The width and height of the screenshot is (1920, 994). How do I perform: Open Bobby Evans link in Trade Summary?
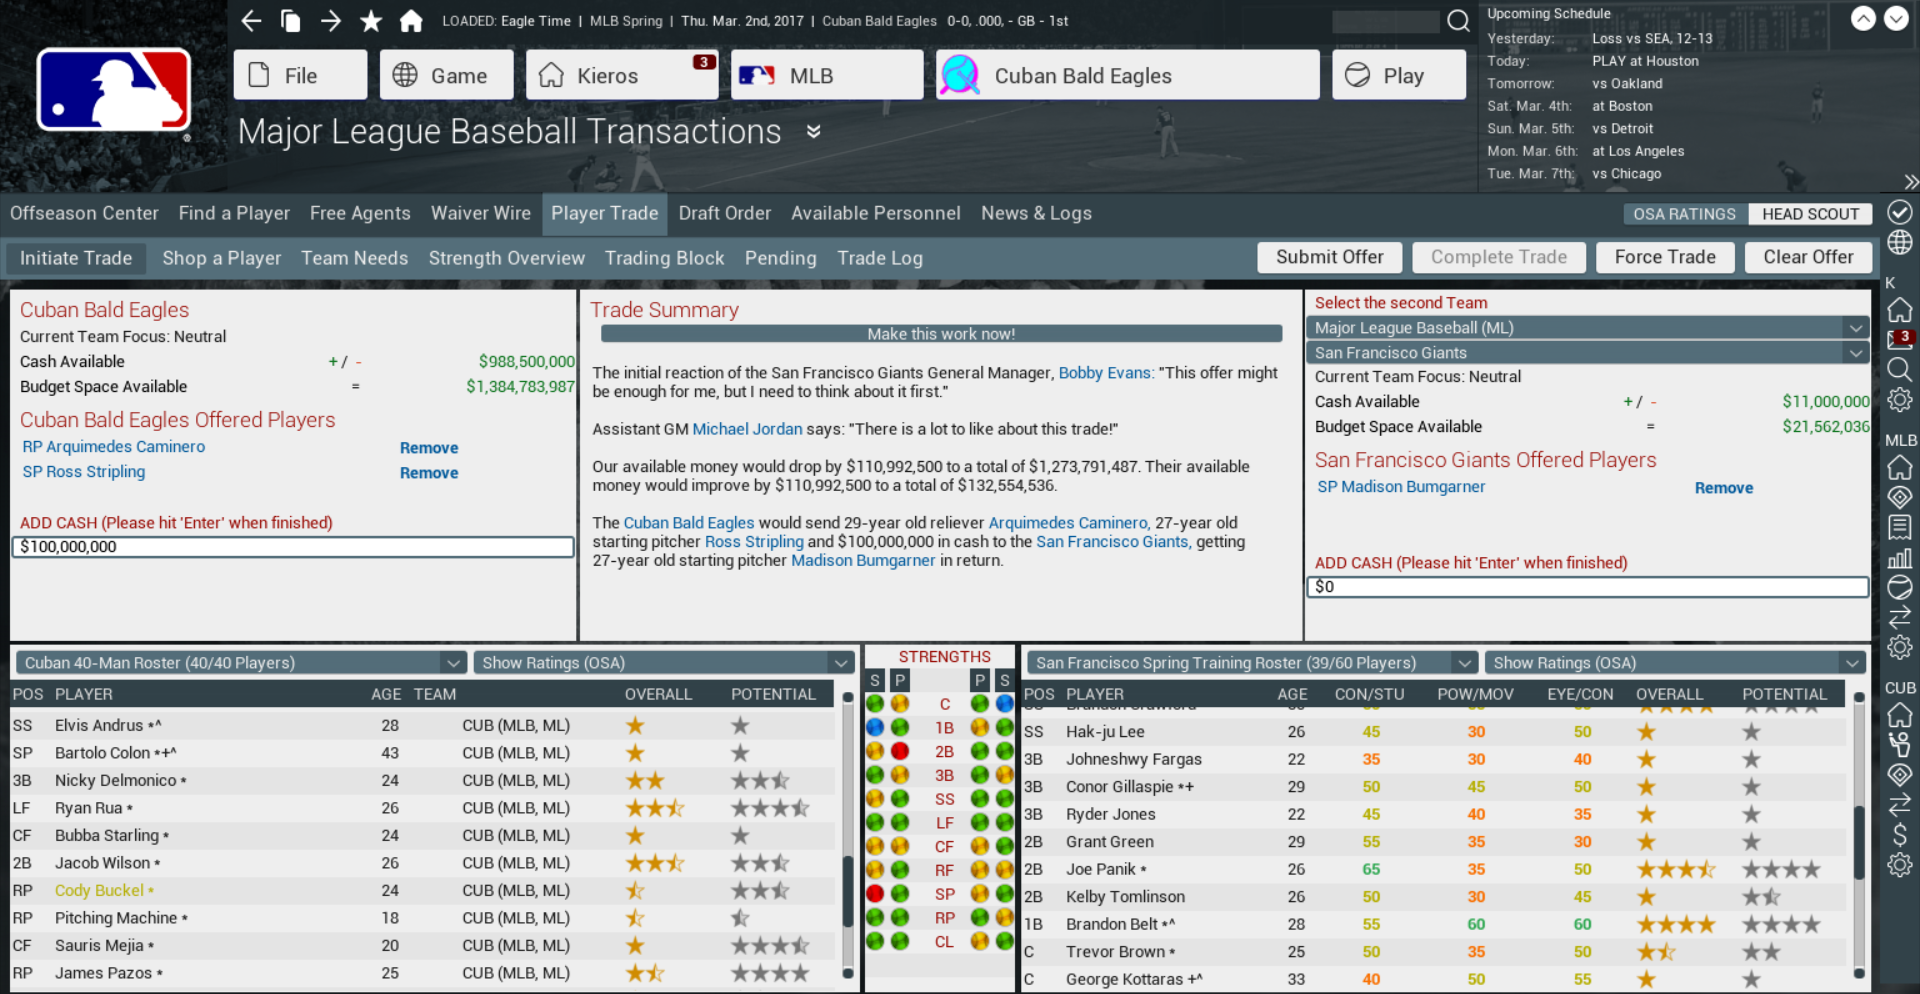(x=1106, y=373)
